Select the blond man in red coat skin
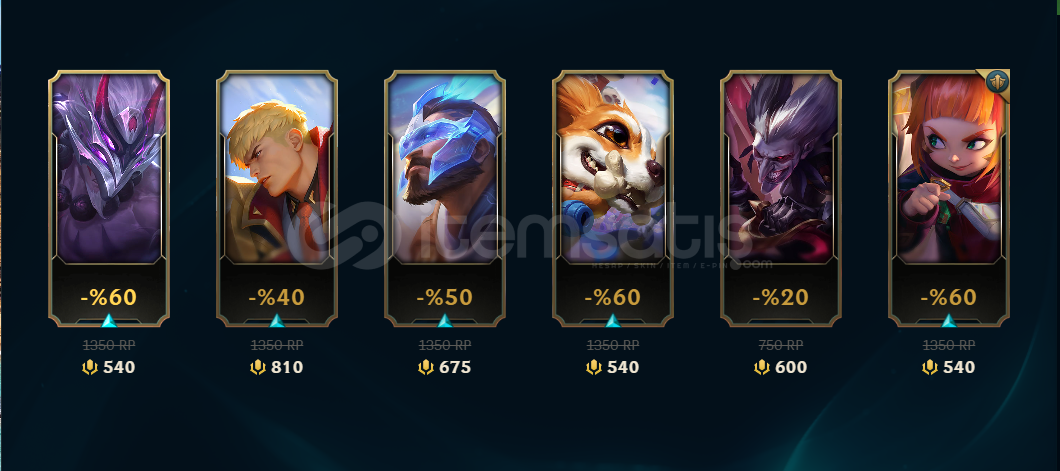 [276, 168]
